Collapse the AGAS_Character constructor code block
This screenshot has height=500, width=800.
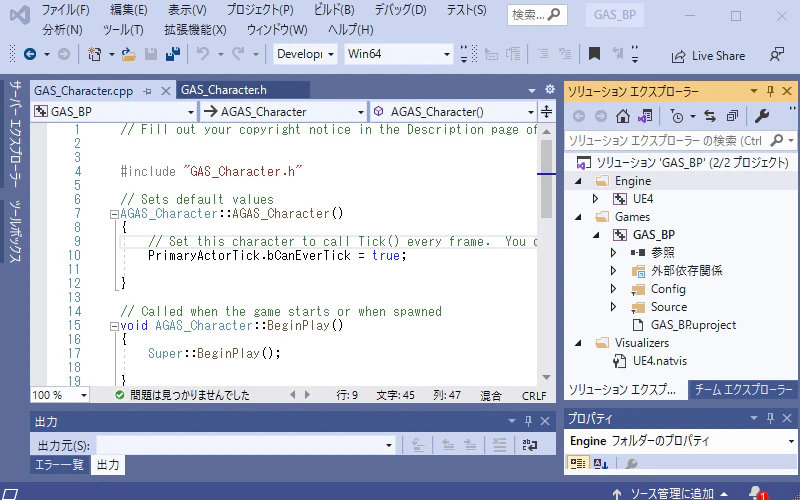(x=114, y=215)
